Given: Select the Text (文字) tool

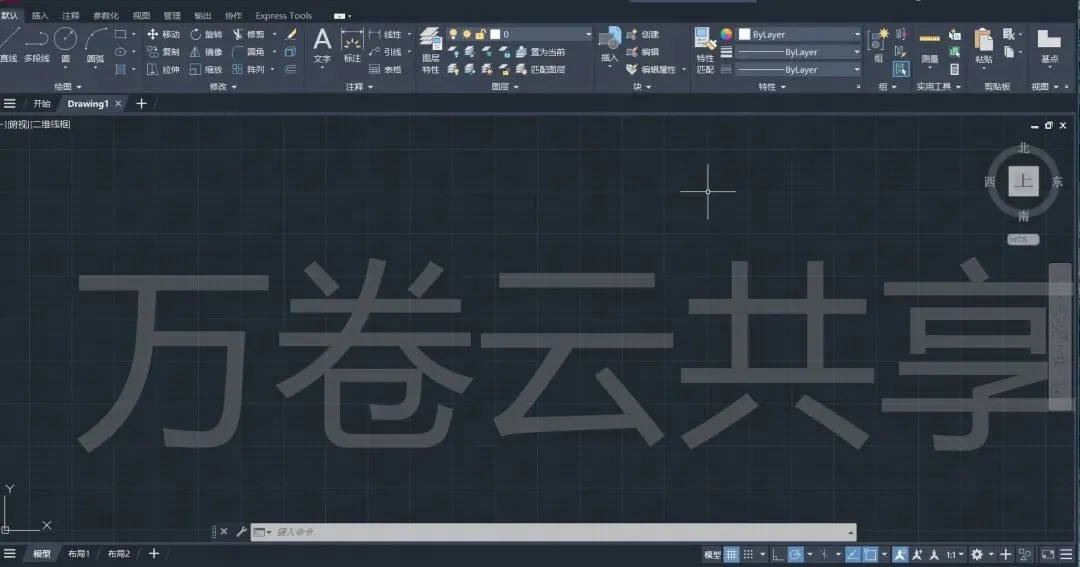Looking at the screenshot, I should click(322, 45).
